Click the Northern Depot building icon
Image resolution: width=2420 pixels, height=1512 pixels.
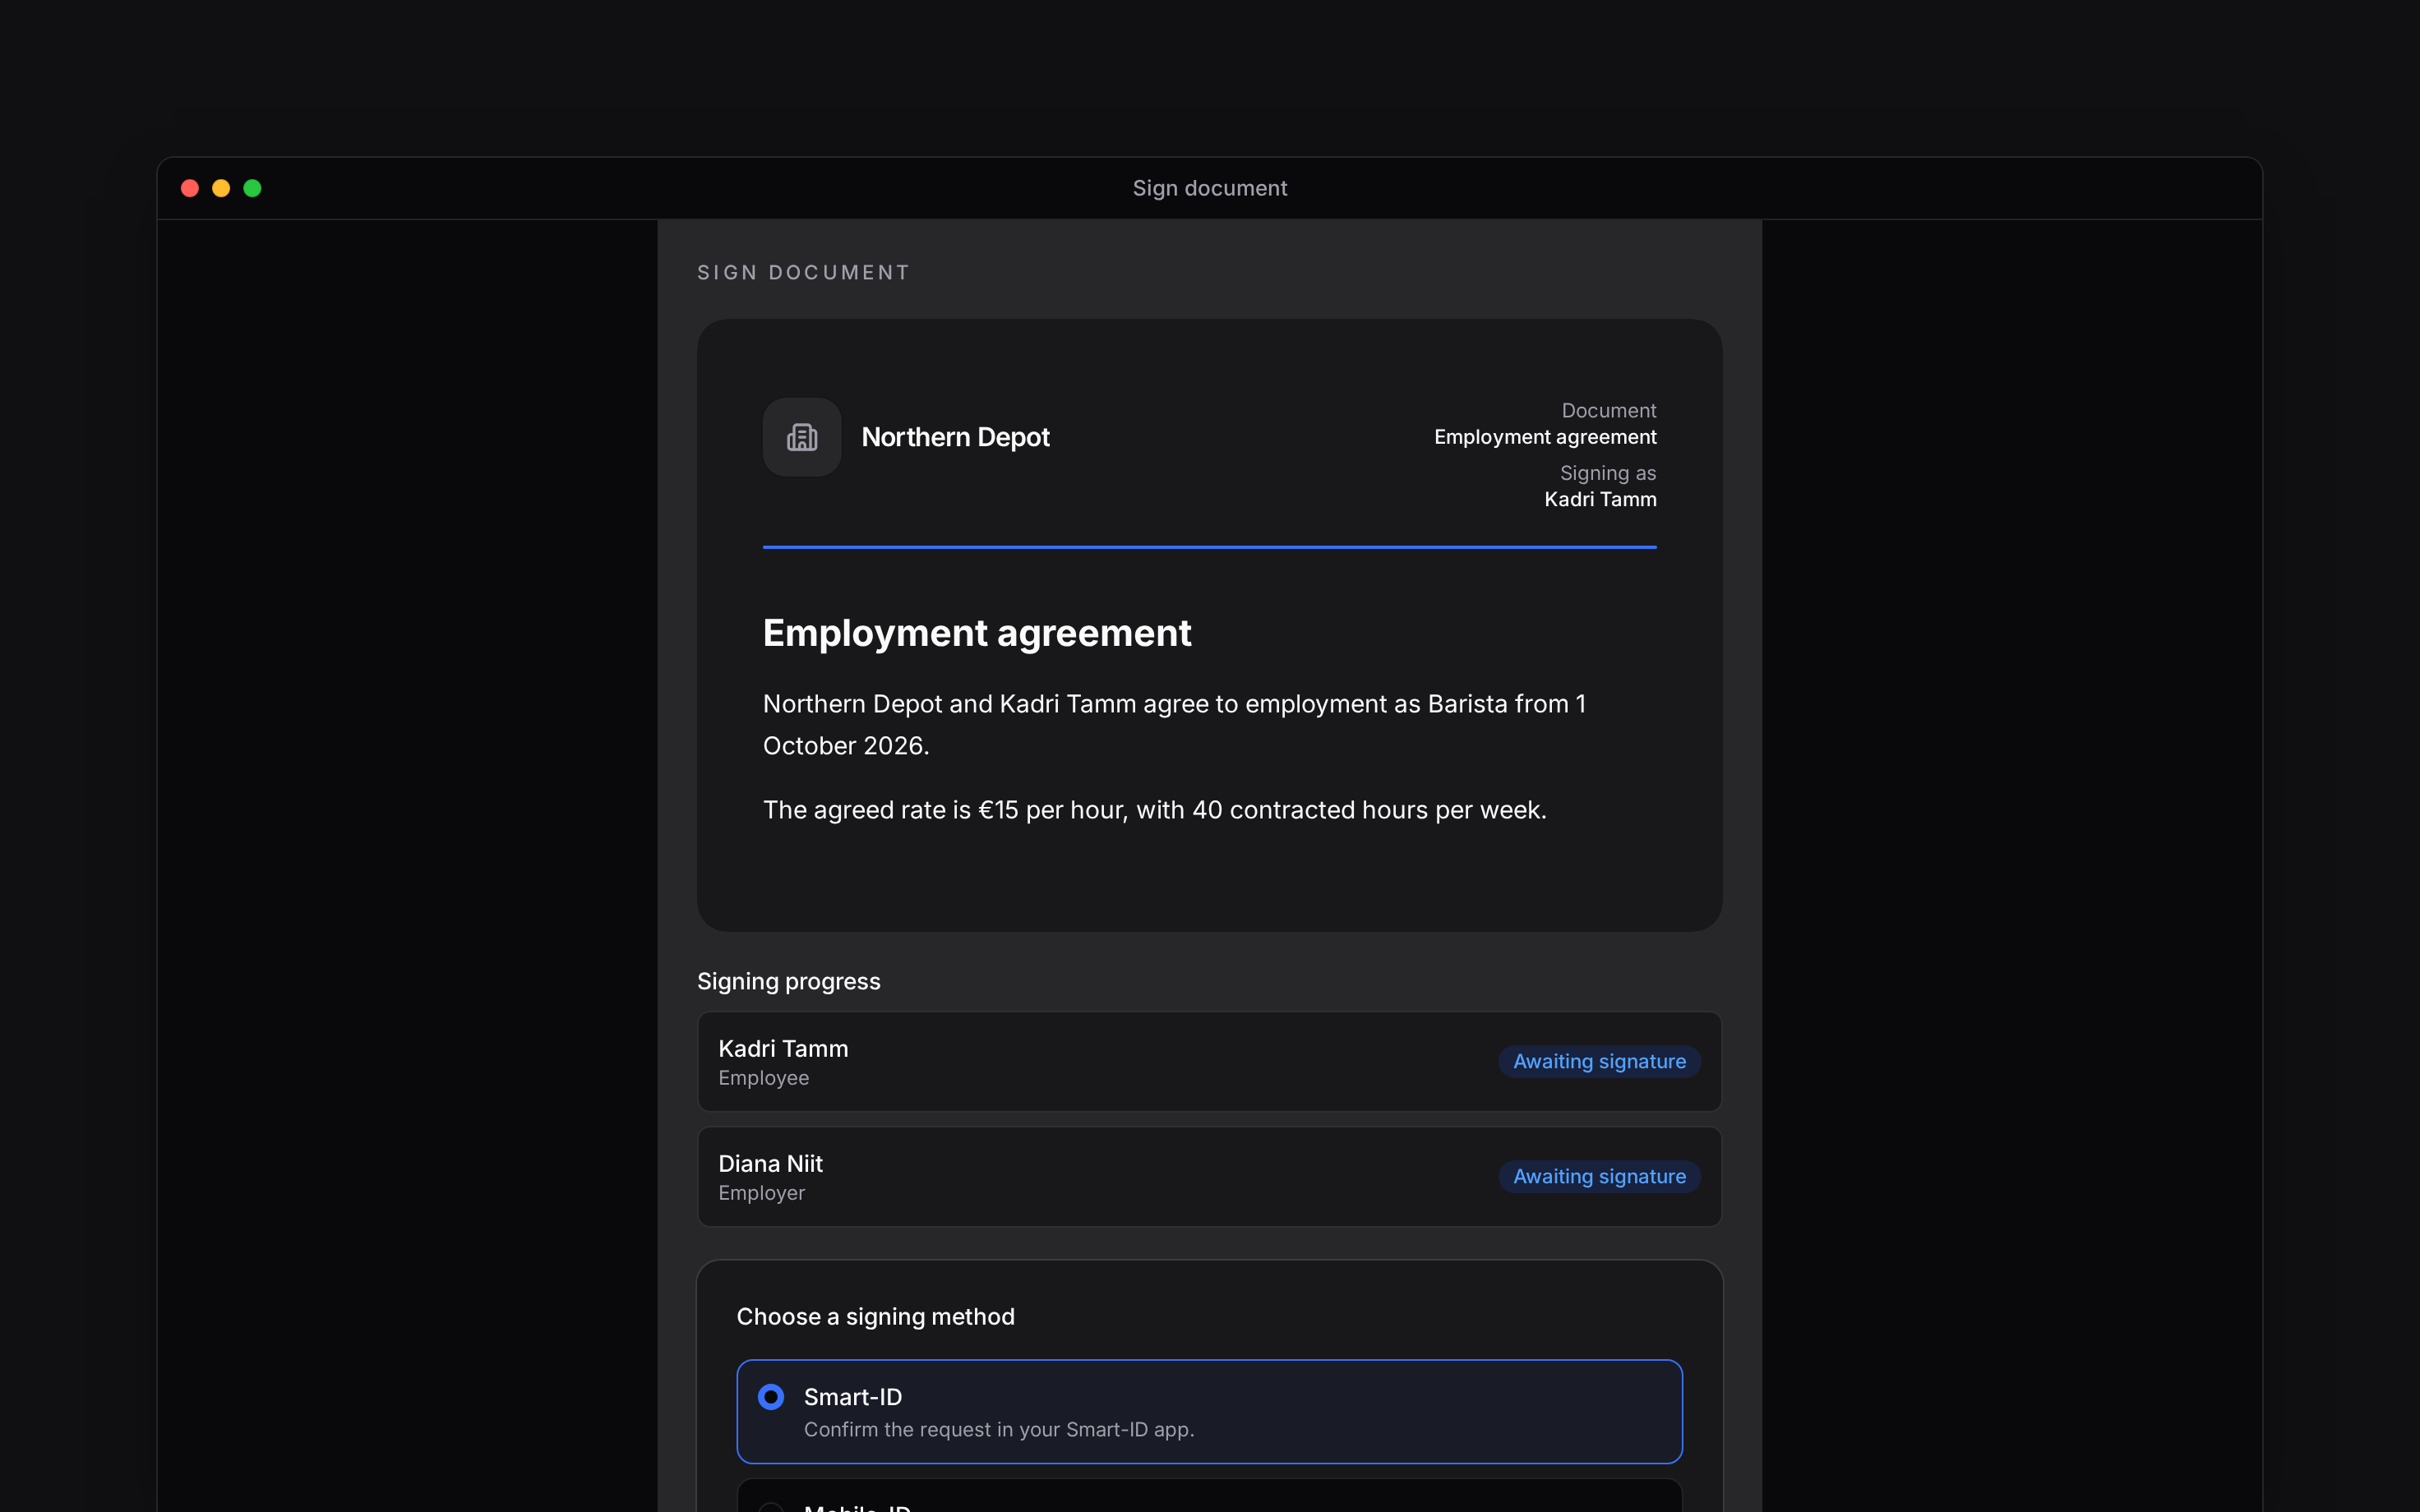(802, 437)
